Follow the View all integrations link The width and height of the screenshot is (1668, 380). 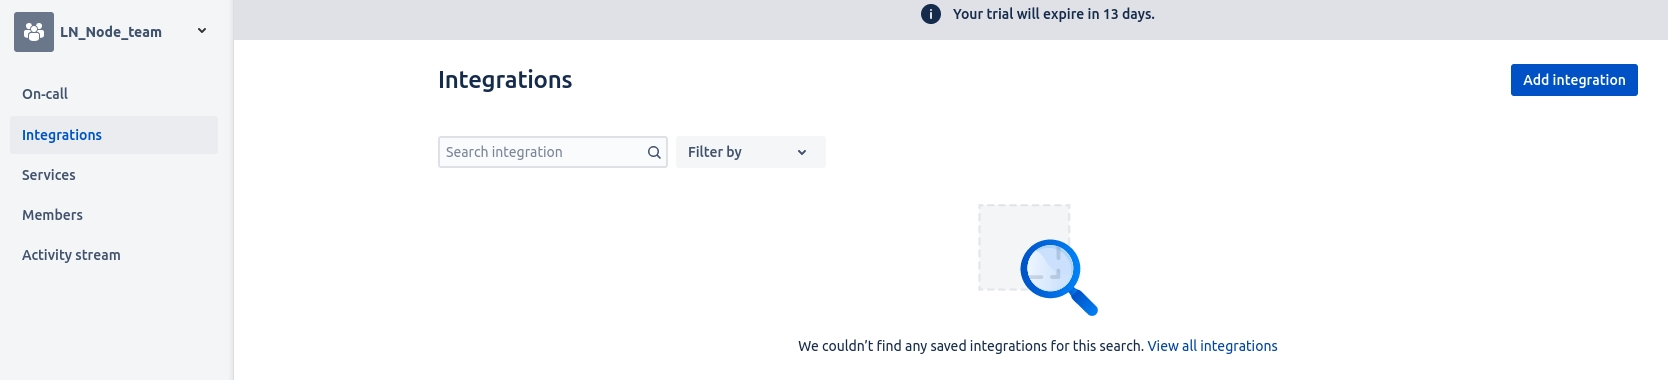(x=1212, y=346)
